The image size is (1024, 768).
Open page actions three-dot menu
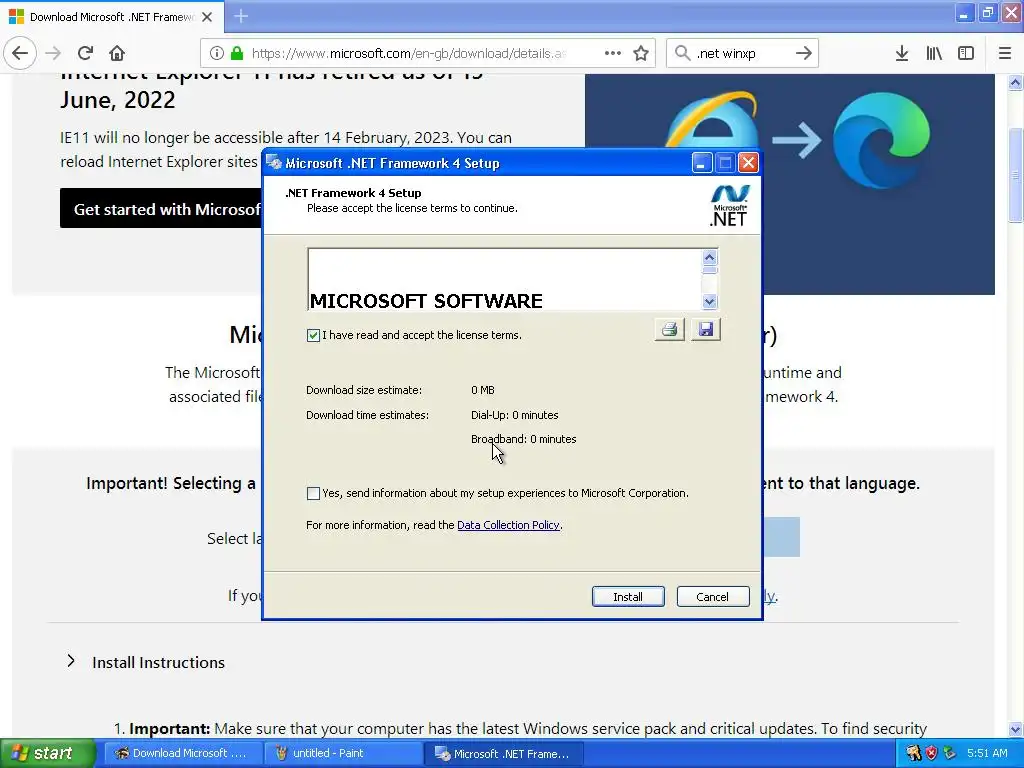613,54
